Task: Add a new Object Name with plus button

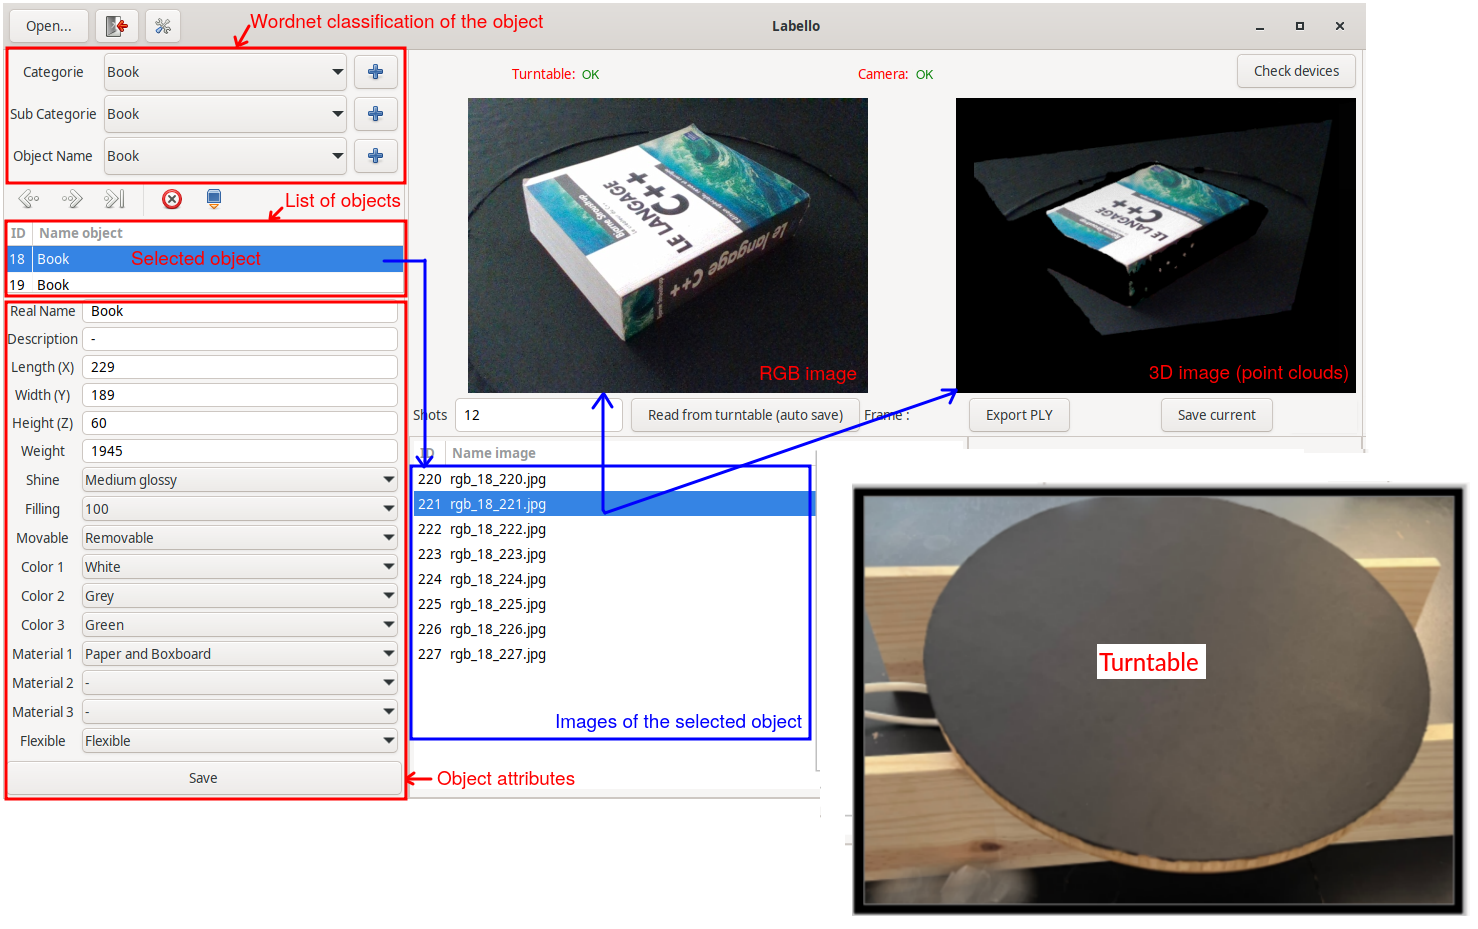Action: coord(376,156)
